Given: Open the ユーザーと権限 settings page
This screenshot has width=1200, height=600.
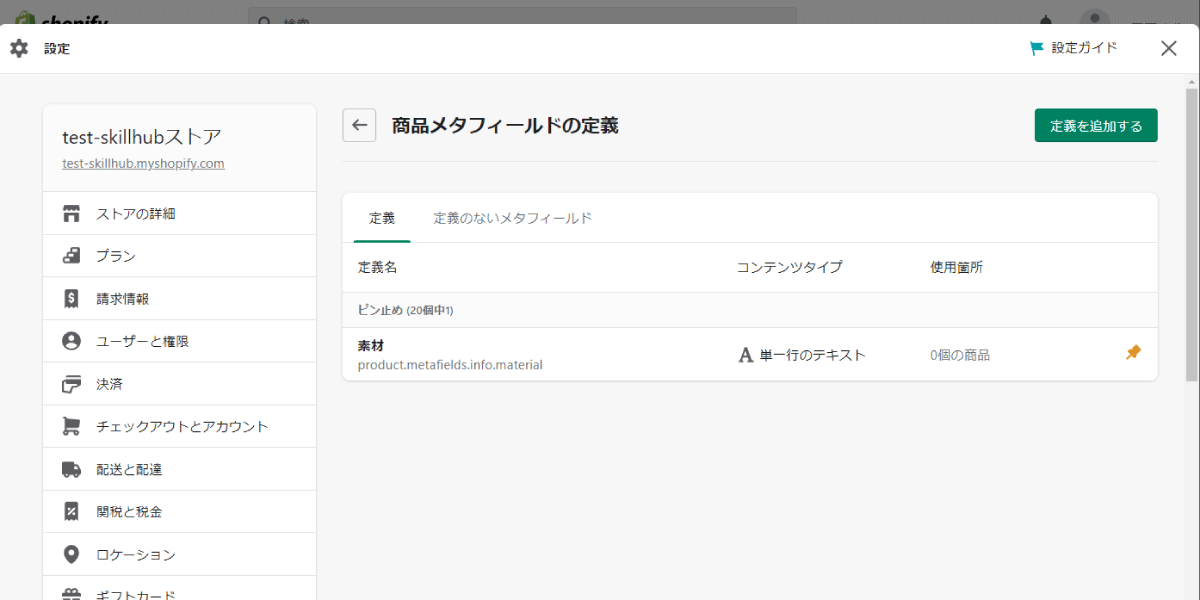Looking at the screenshot, I should 179,341.
